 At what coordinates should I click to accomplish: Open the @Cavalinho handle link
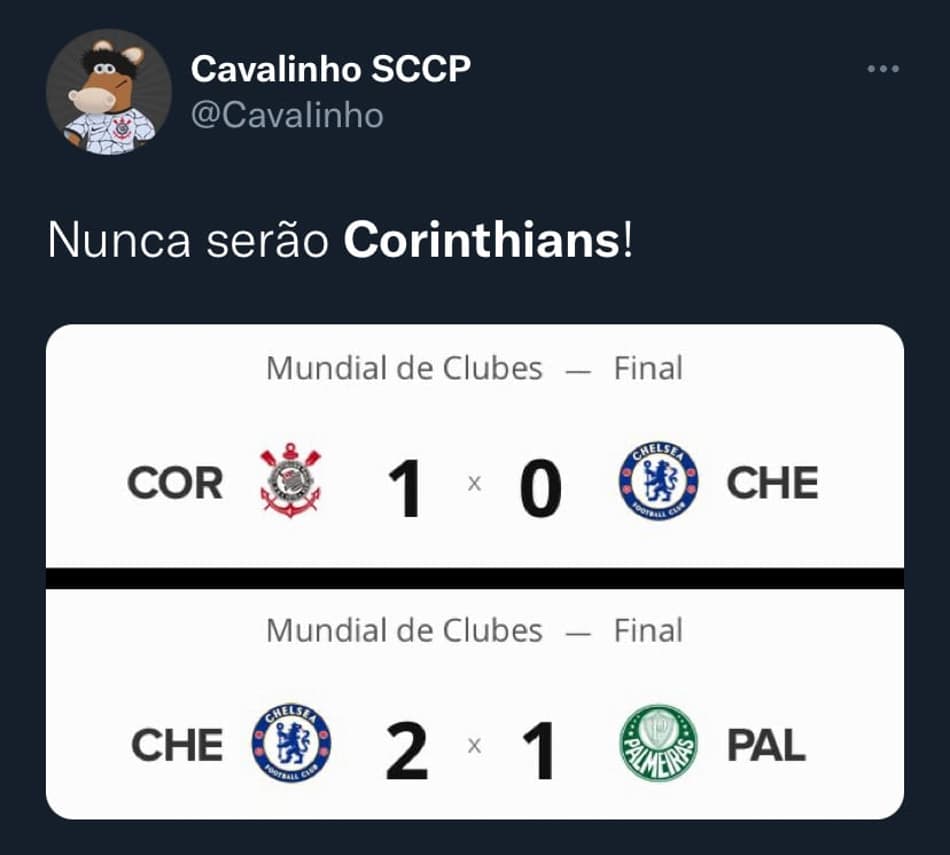pos(287,115)
